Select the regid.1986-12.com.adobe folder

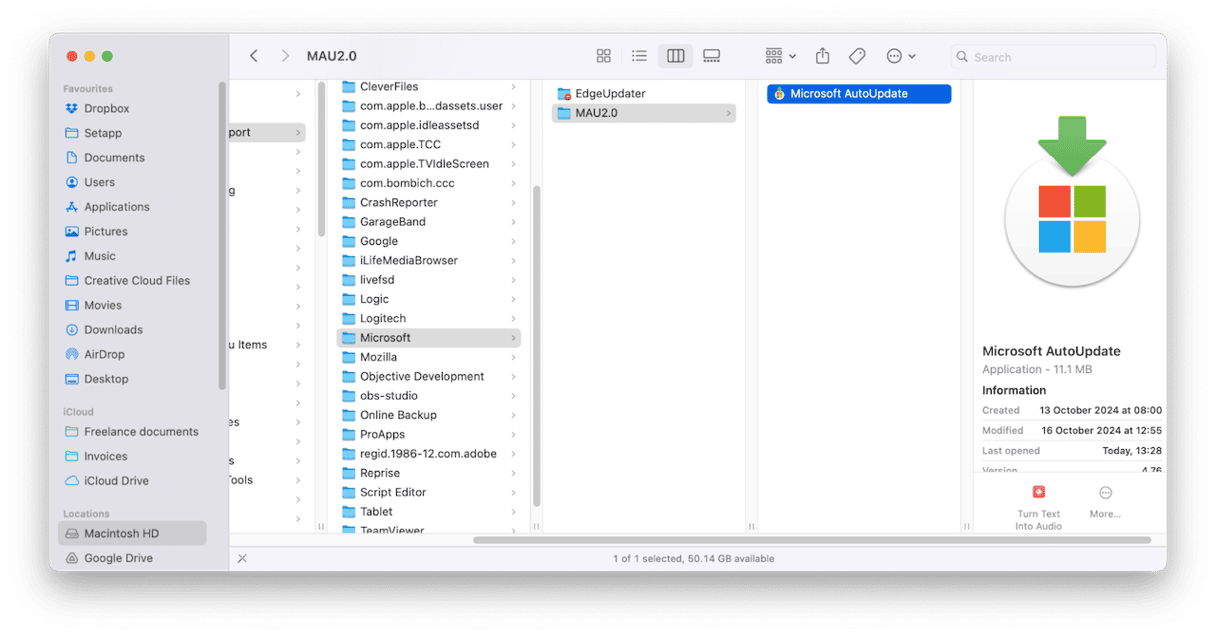428,454
